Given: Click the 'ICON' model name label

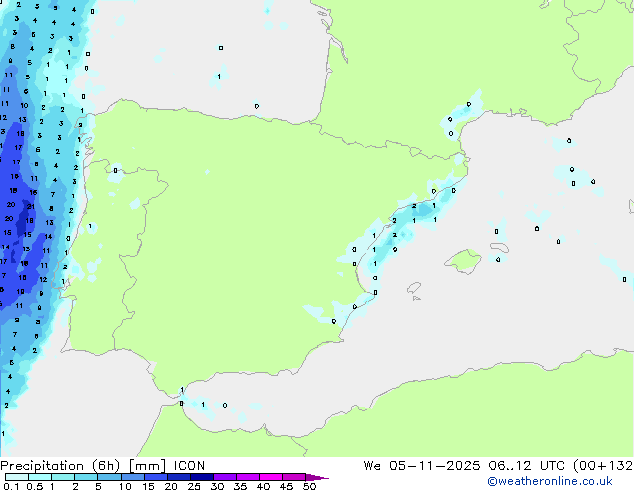Looking at the screenshot, I should [189, 466].
